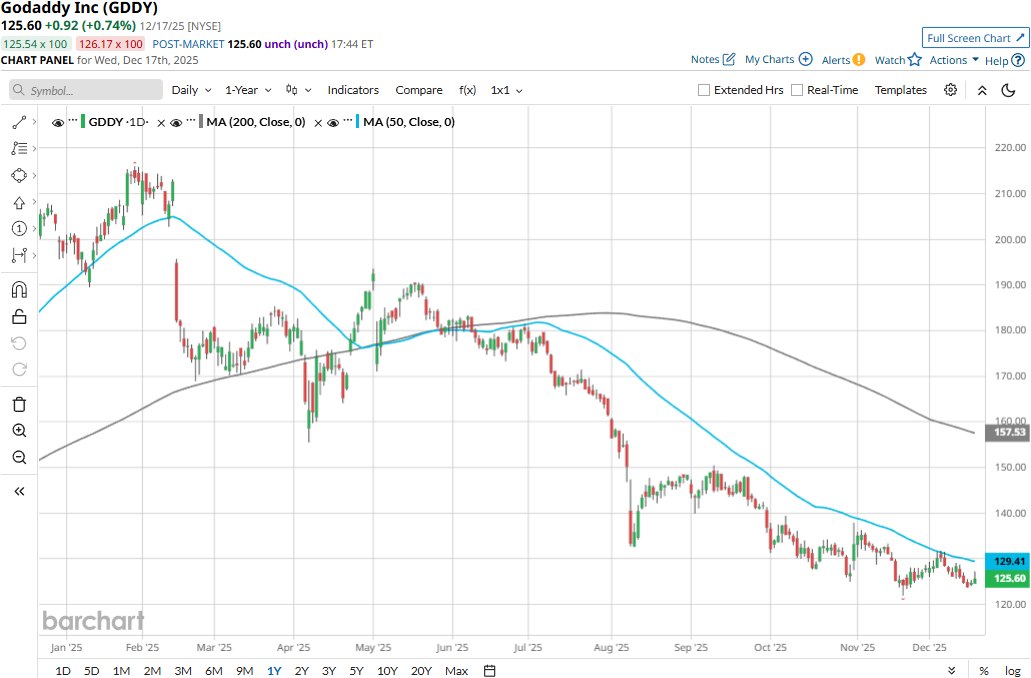Open the Daily frequency dropdown

point(190,90)
